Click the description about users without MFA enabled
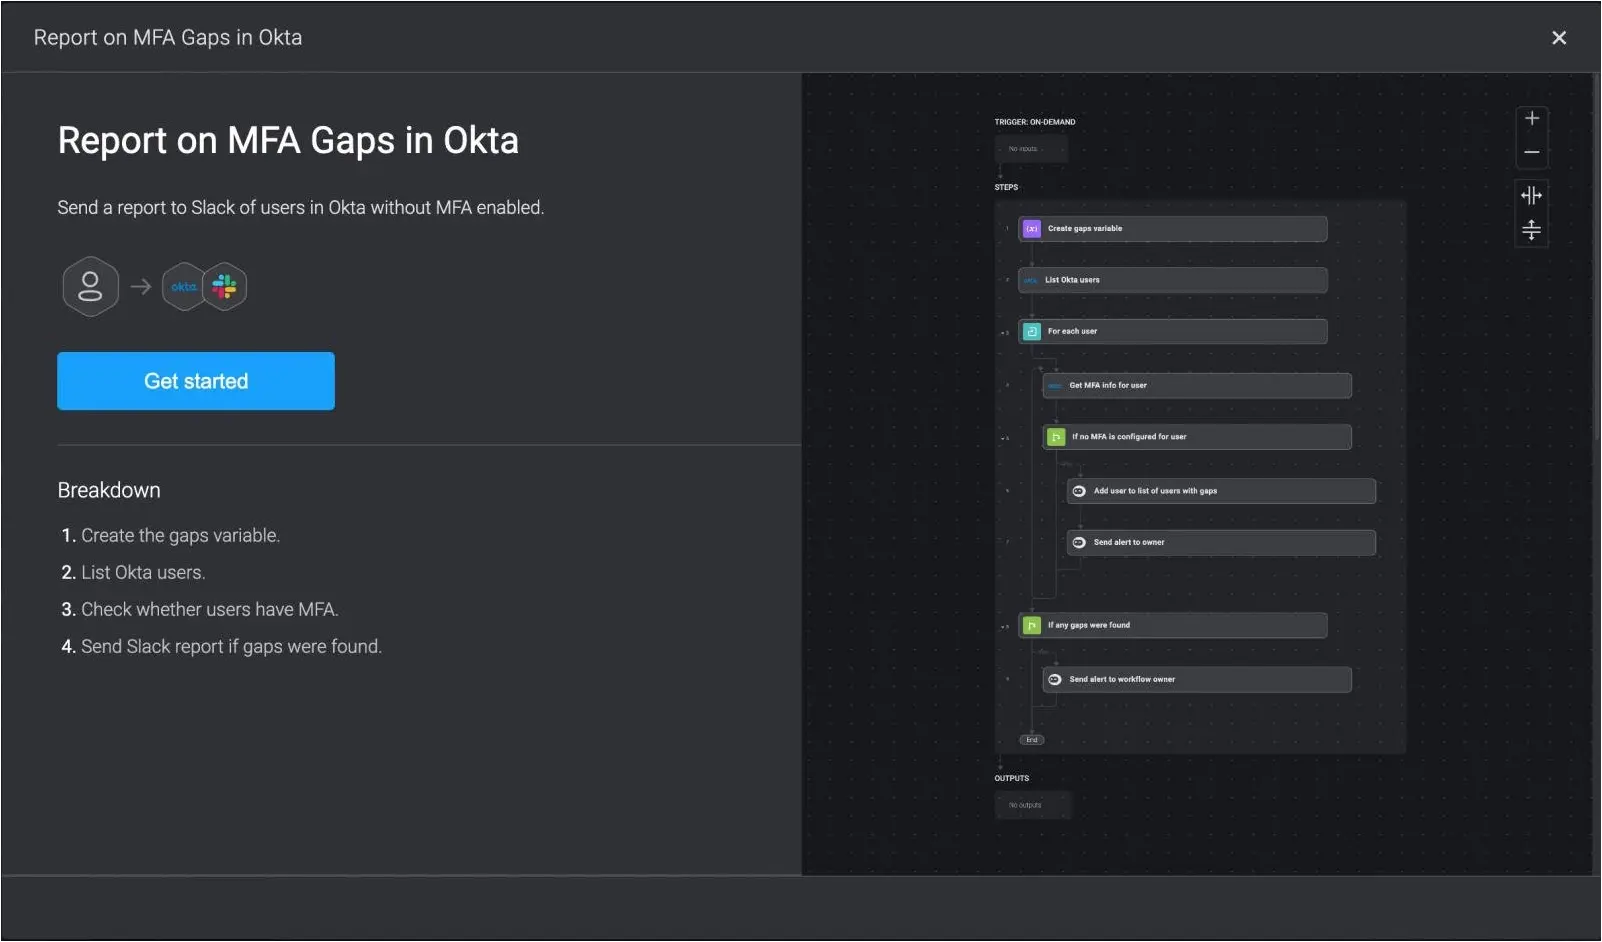Image resolution: width=1602 pixels, height=942 pixels. tap(301, 208)
